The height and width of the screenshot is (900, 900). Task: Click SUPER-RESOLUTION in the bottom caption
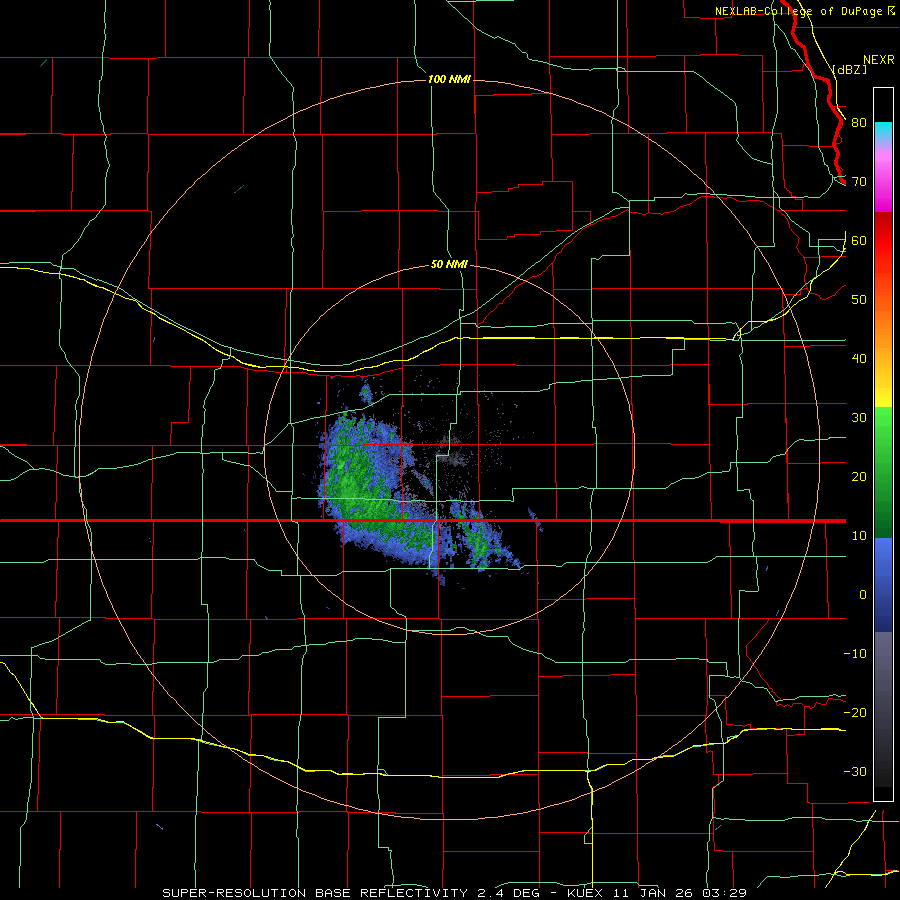point(234,893)
